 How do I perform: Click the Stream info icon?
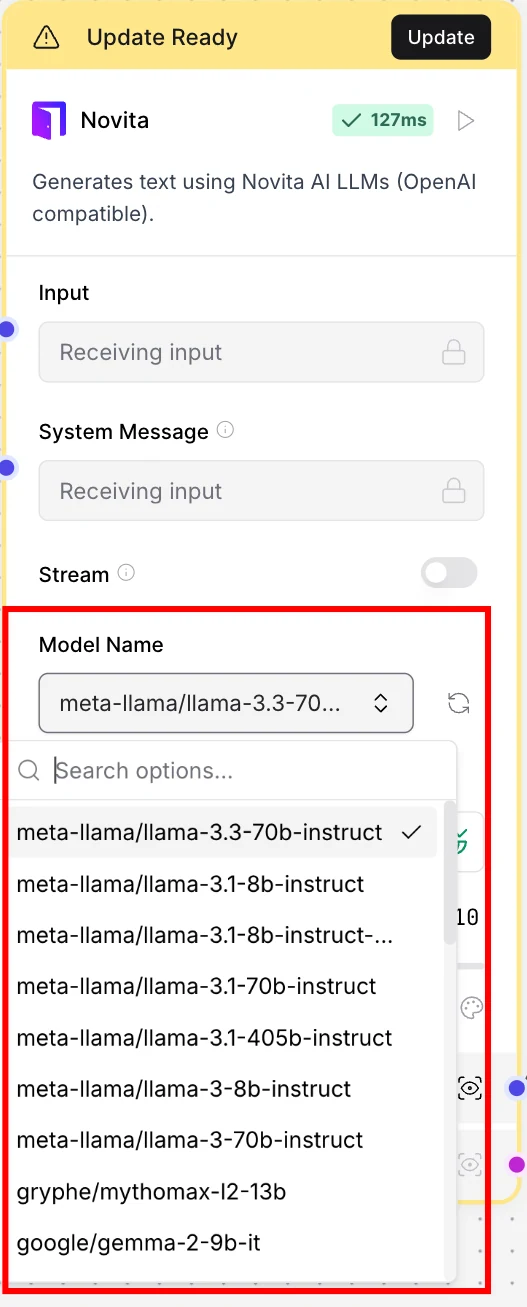(126, 574)
